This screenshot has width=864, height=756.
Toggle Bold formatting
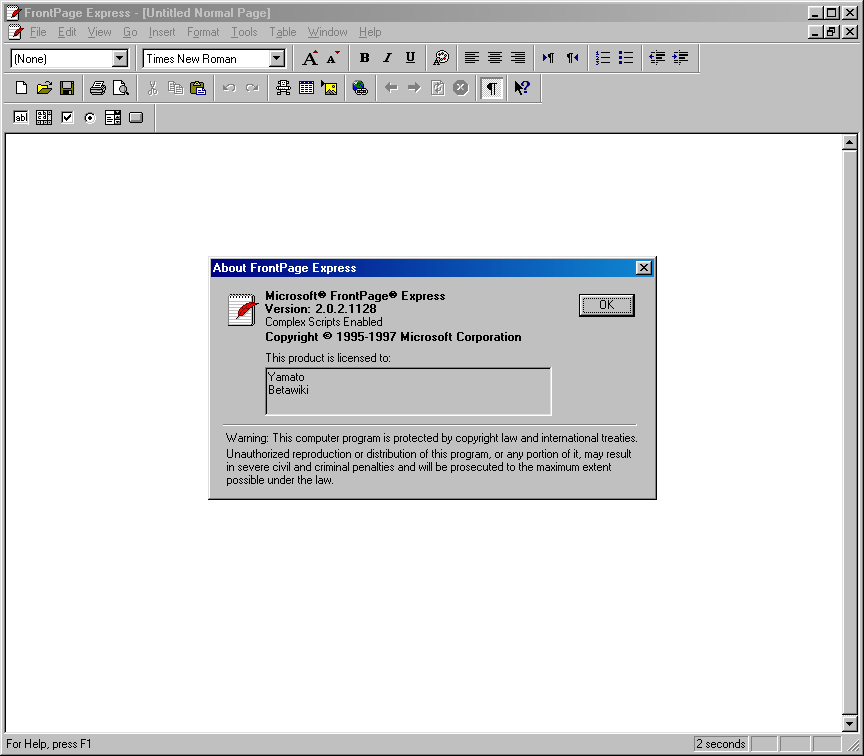click(x=364, y=58)
